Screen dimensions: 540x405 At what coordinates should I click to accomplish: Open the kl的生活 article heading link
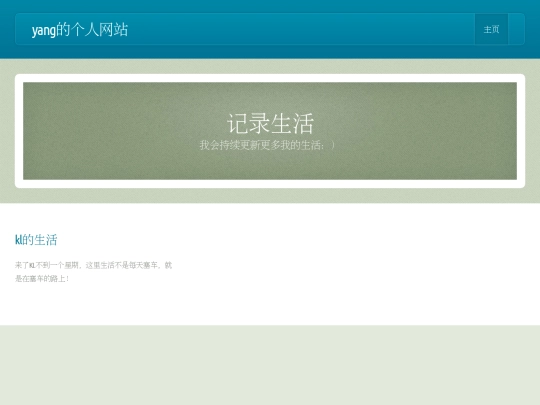(x=36, y=240)
